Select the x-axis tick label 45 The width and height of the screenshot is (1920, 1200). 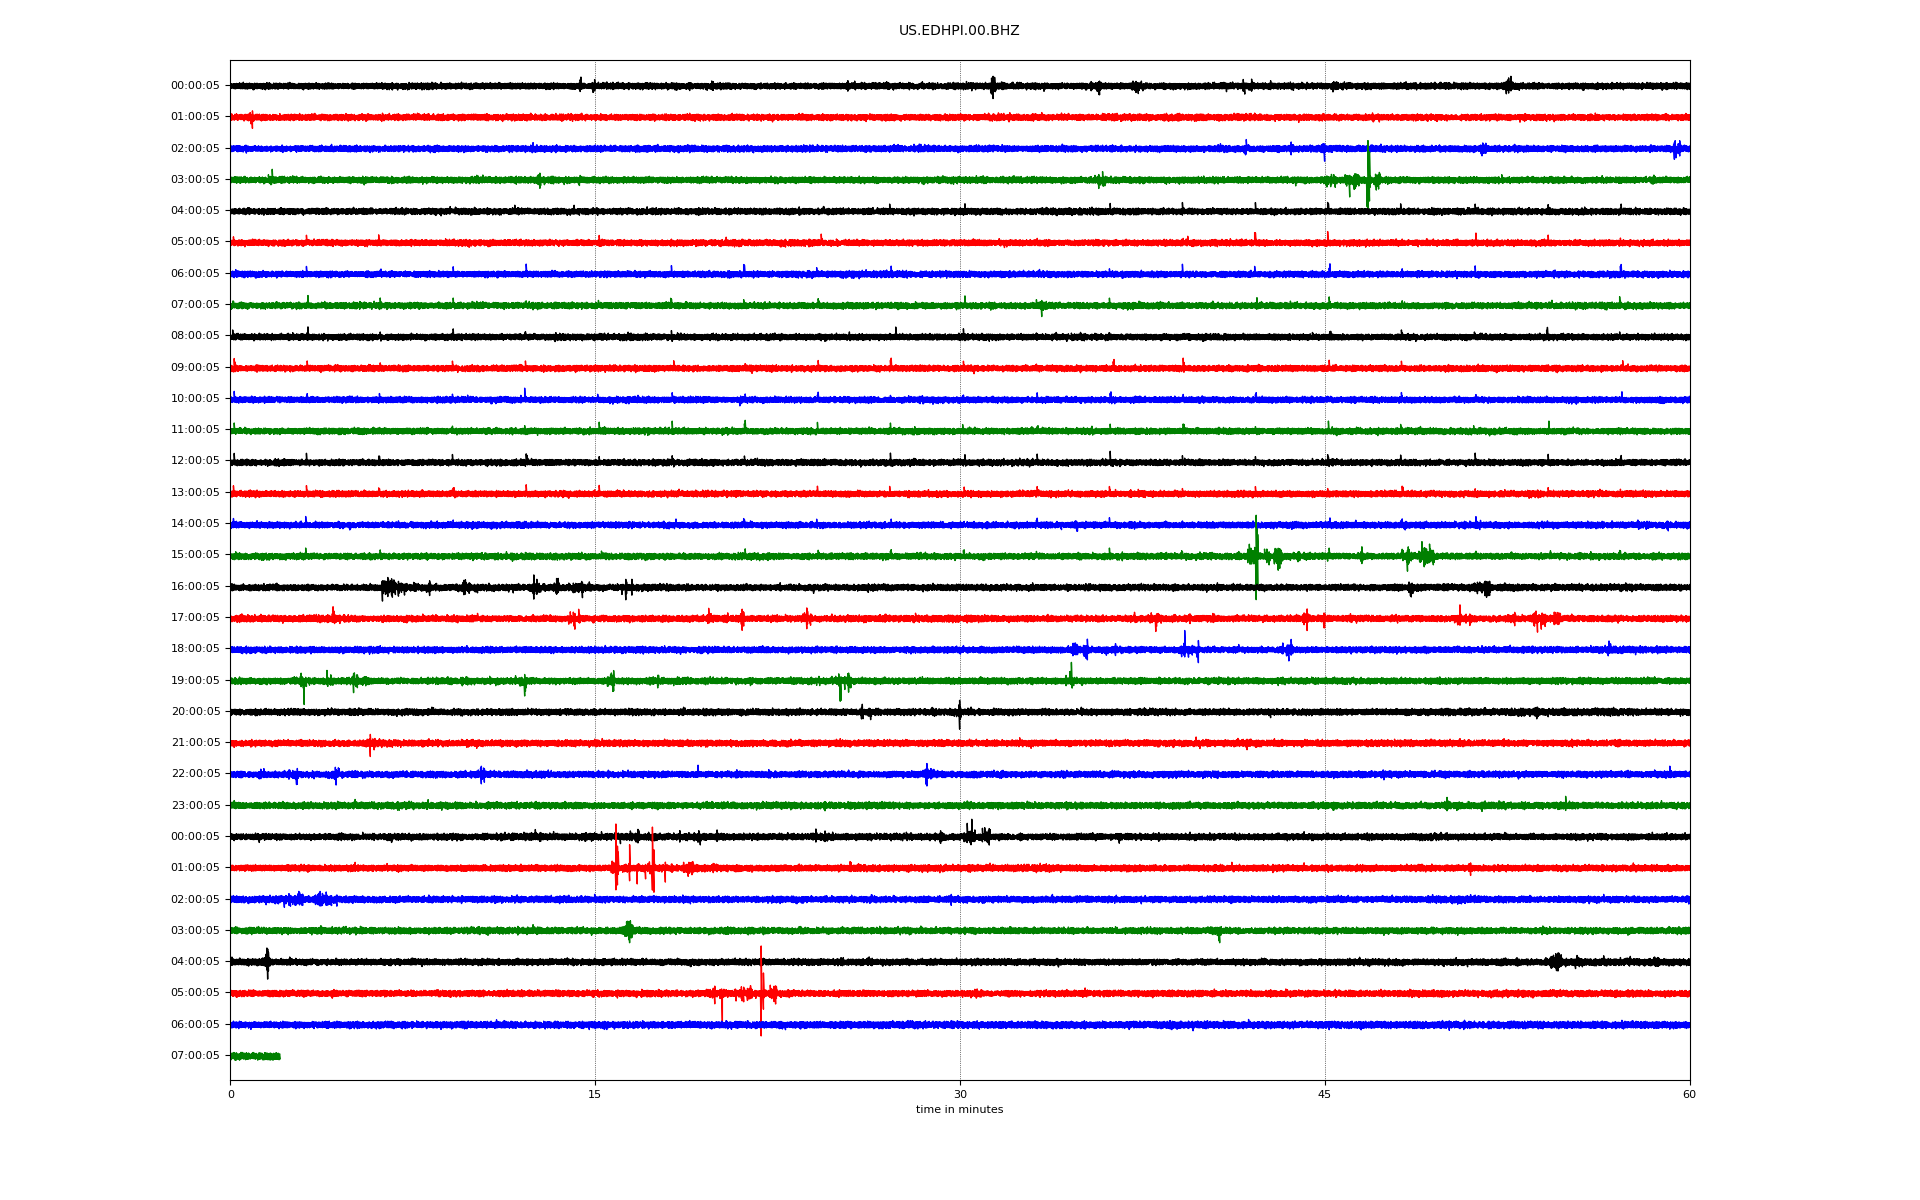(x=1325, y=1094)
